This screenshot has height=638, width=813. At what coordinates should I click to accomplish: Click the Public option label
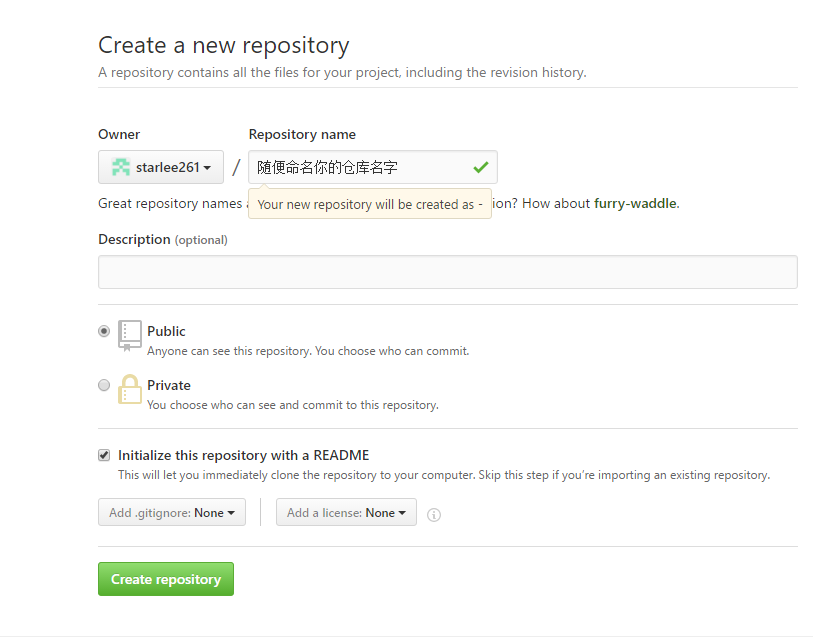pyautogui.click(x=166, y=331)
